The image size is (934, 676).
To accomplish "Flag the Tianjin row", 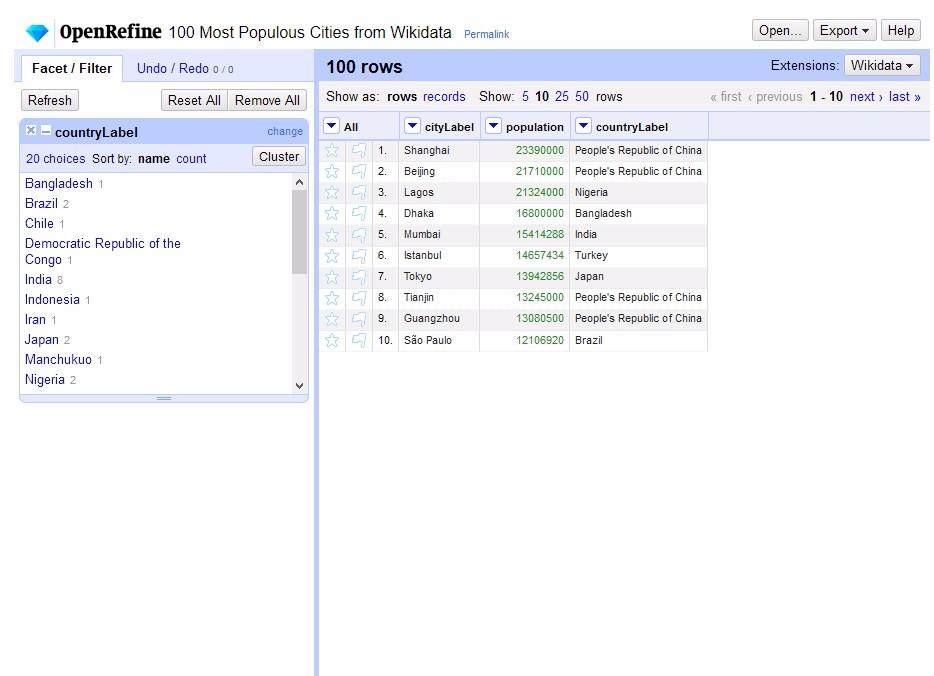I will point(359,297).
